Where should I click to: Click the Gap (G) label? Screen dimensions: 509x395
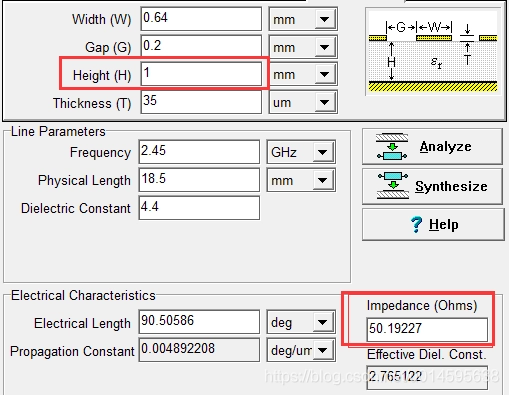click(x=108, y=47)
